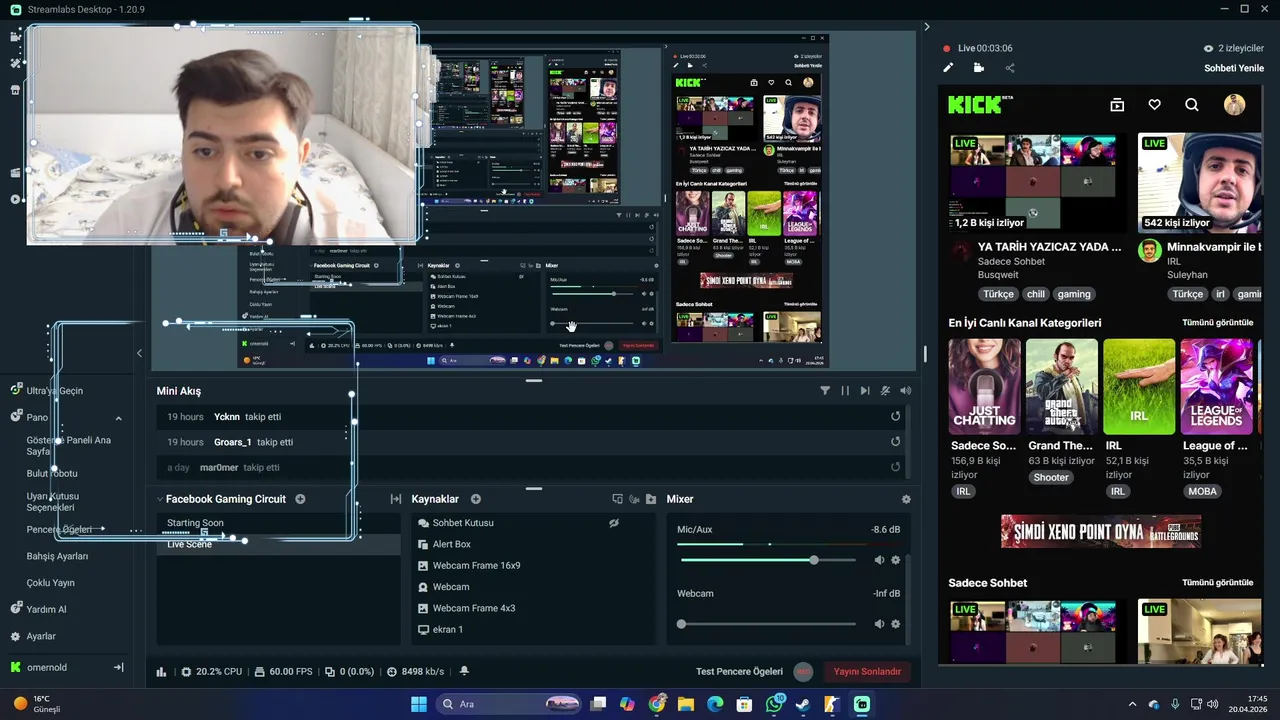1280x720 pixels.
Task: Open Mic/Aux audio settings gear
Action: point(896,560)
